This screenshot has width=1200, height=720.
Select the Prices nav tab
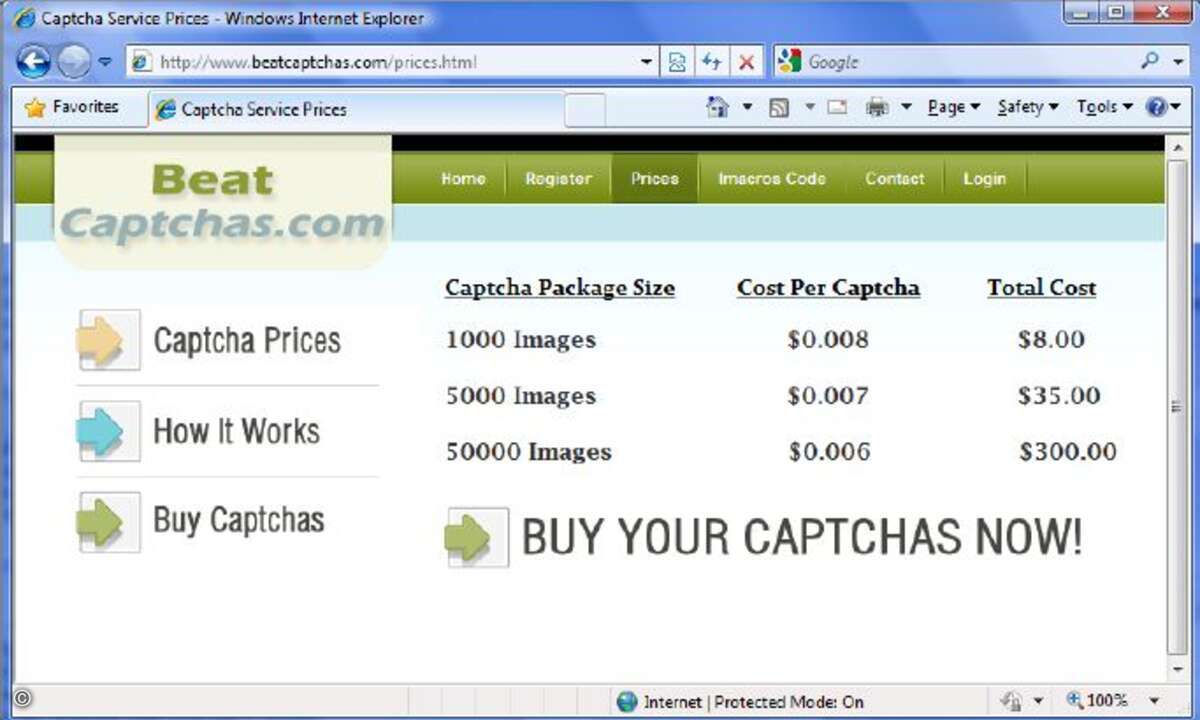(x=654, y=179)
